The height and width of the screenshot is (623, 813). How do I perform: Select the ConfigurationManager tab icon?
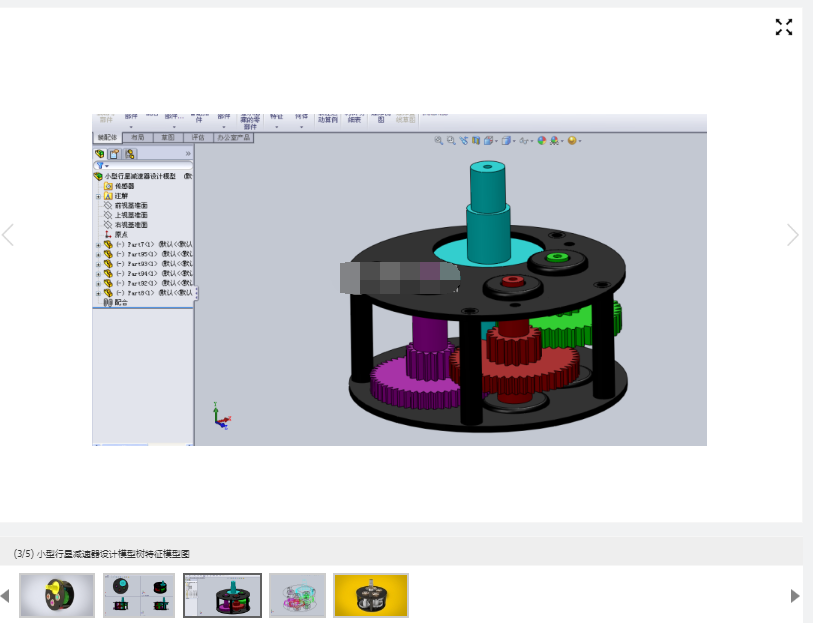point(130,154)
